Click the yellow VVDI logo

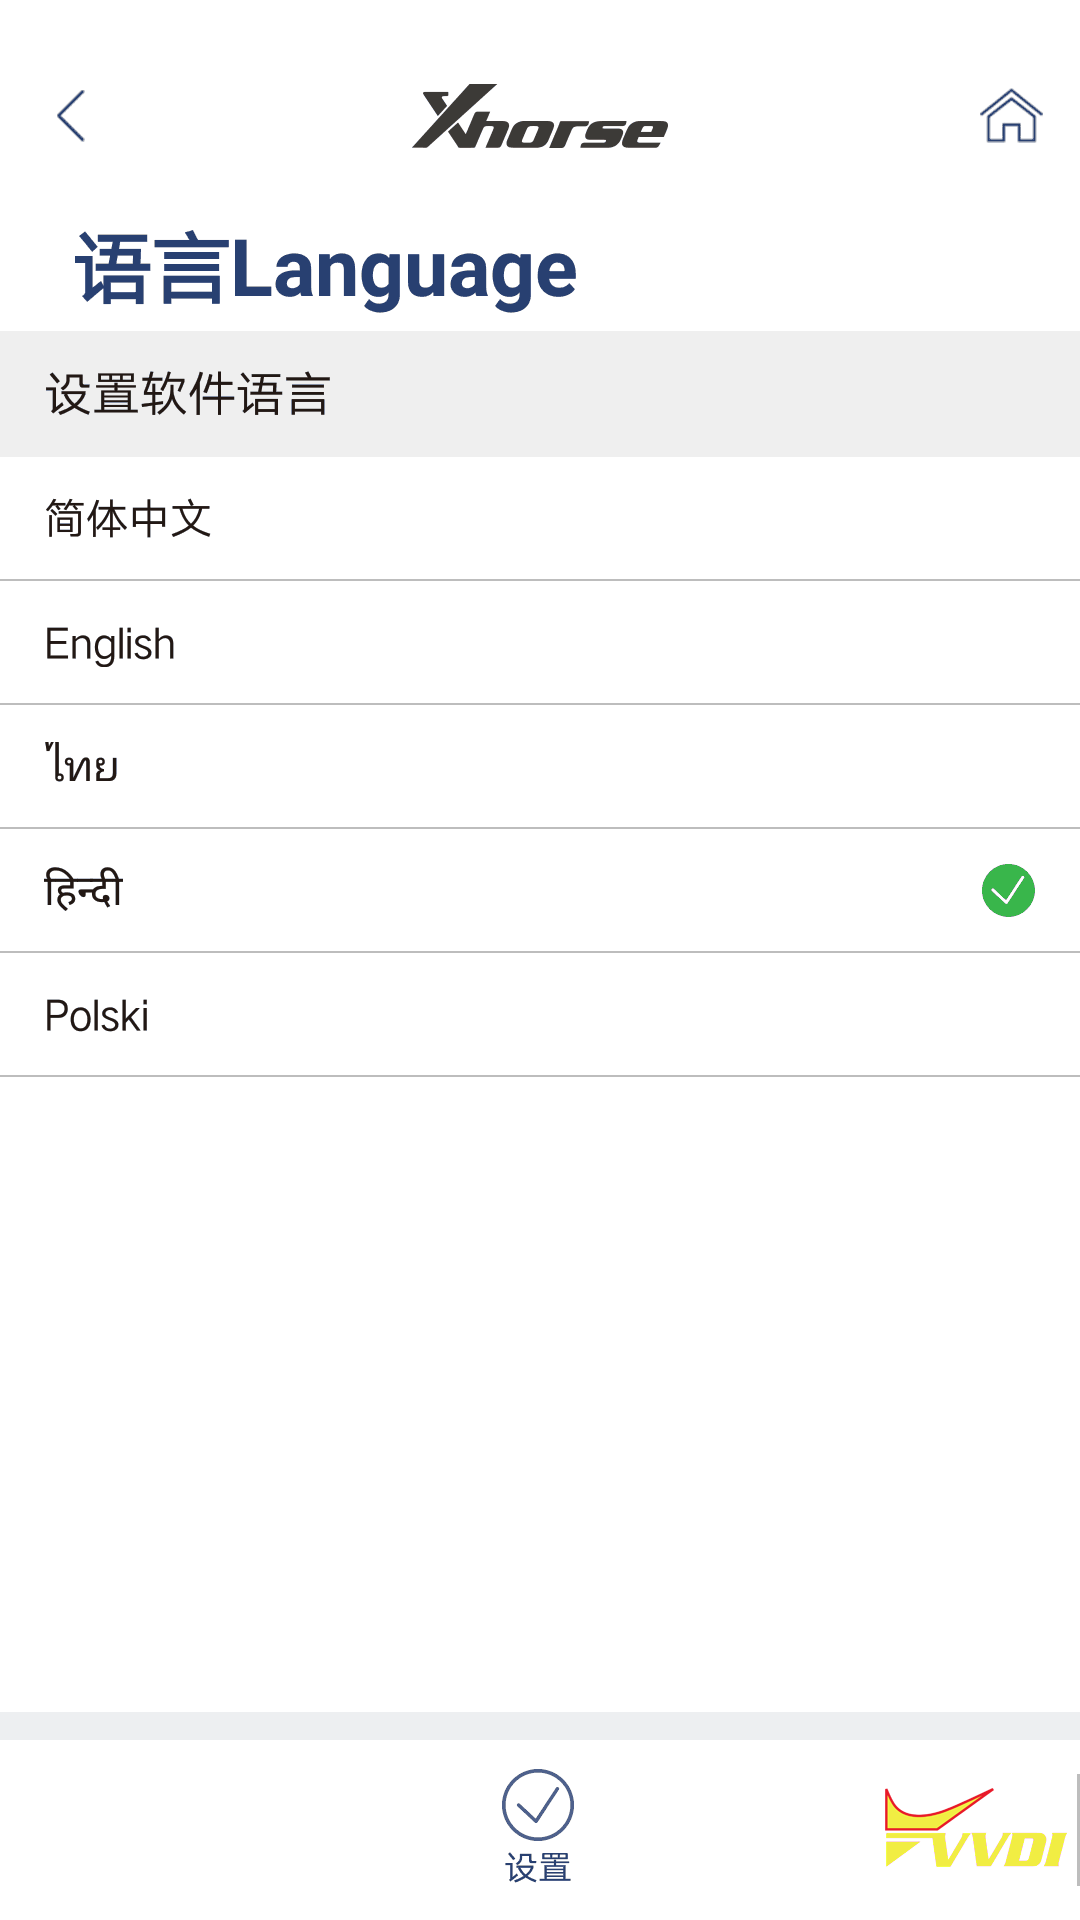[974, 1830]
